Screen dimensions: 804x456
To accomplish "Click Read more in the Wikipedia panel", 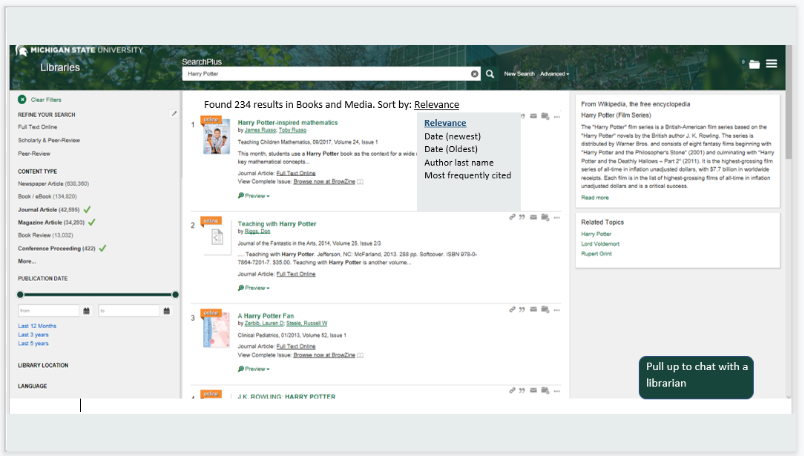I will (x=595, y=197).
